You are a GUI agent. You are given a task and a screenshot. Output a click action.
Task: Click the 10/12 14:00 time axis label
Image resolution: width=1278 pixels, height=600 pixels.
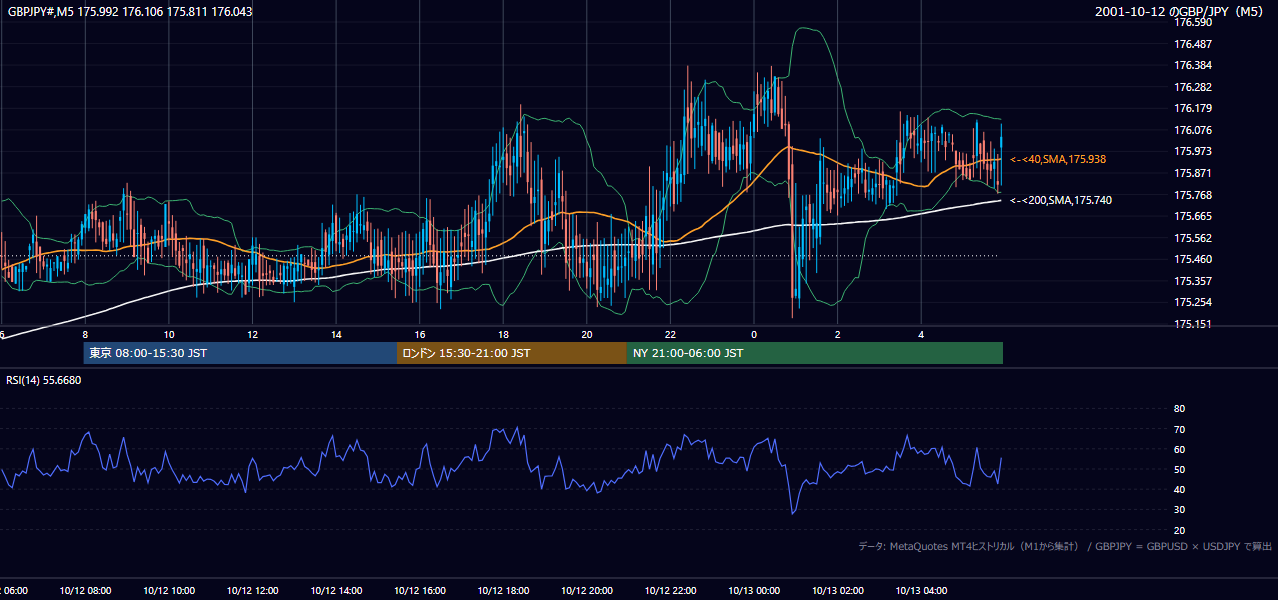(336, 591)
